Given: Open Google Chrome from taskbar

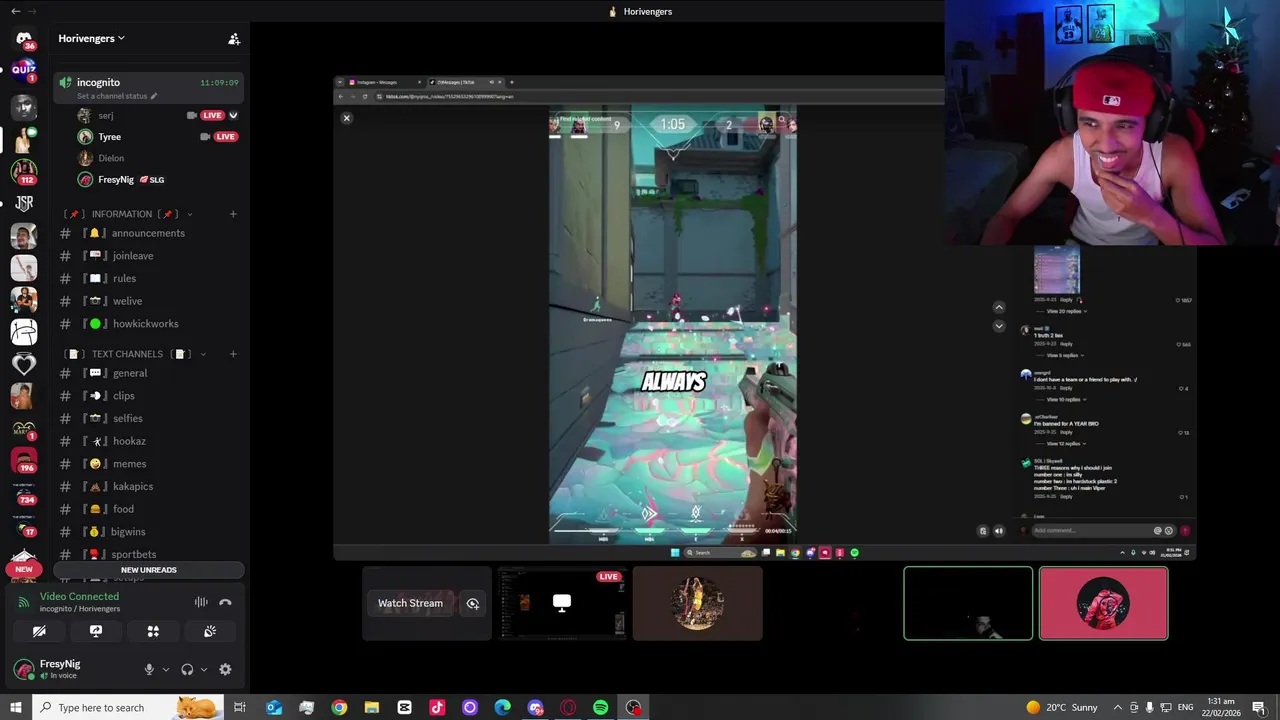Looking at the screenshot, I should 339,707.
